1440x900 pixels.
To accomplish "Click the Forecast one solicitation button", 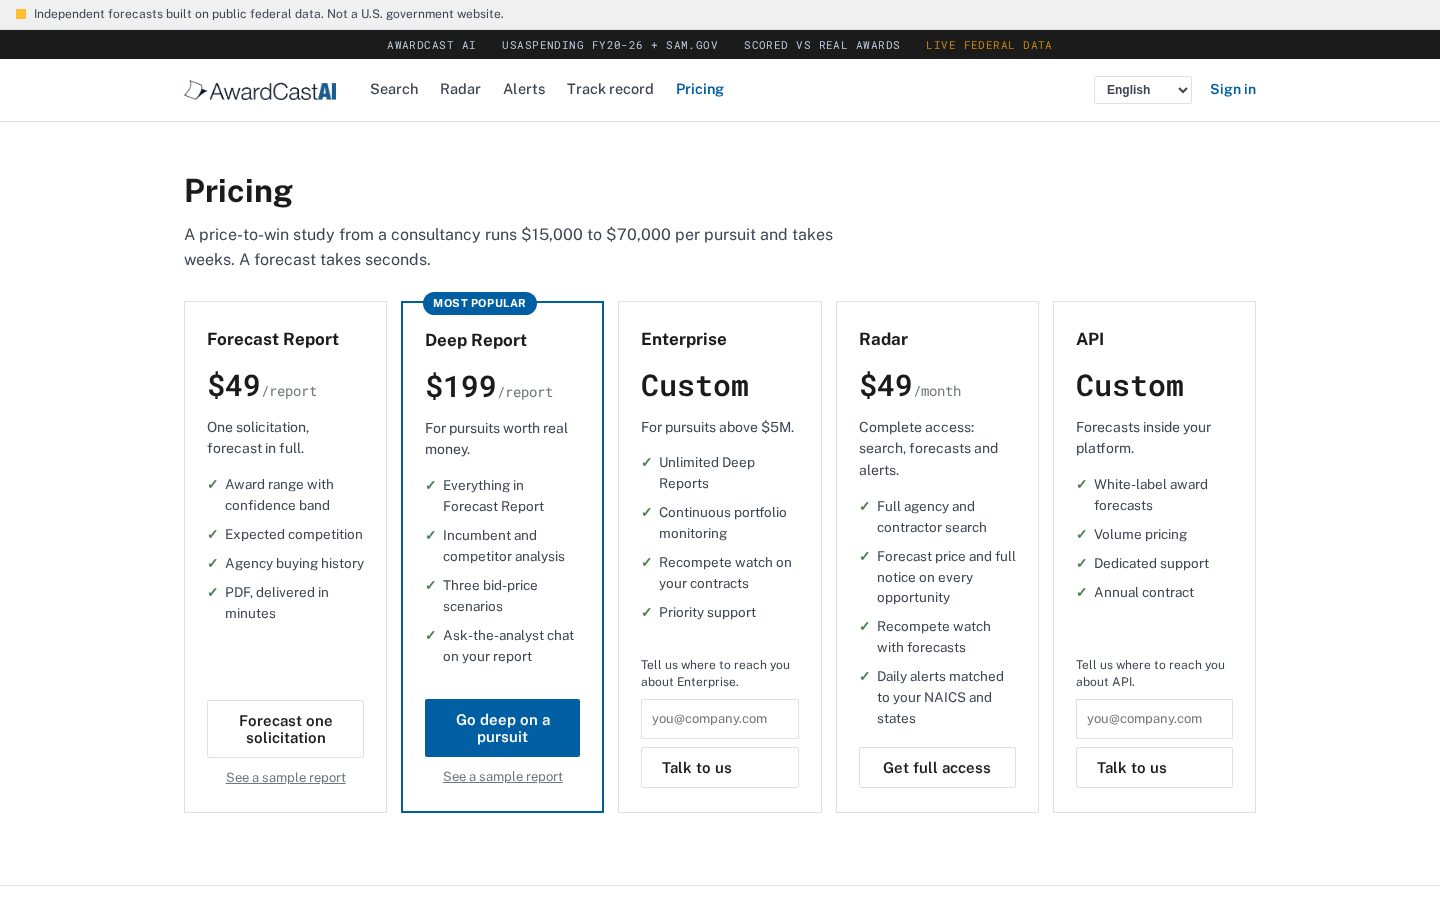I will tap(285, 729).
